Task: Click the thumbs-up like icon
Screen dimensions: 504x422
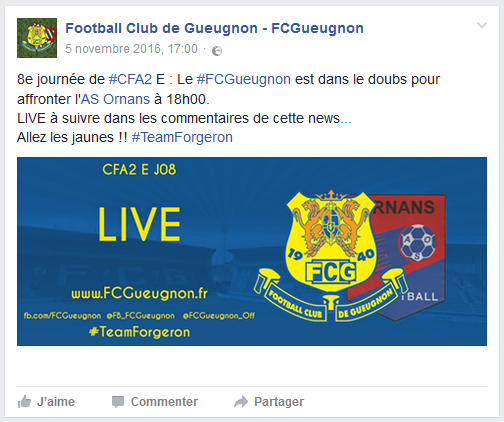Action: point(24,402)
